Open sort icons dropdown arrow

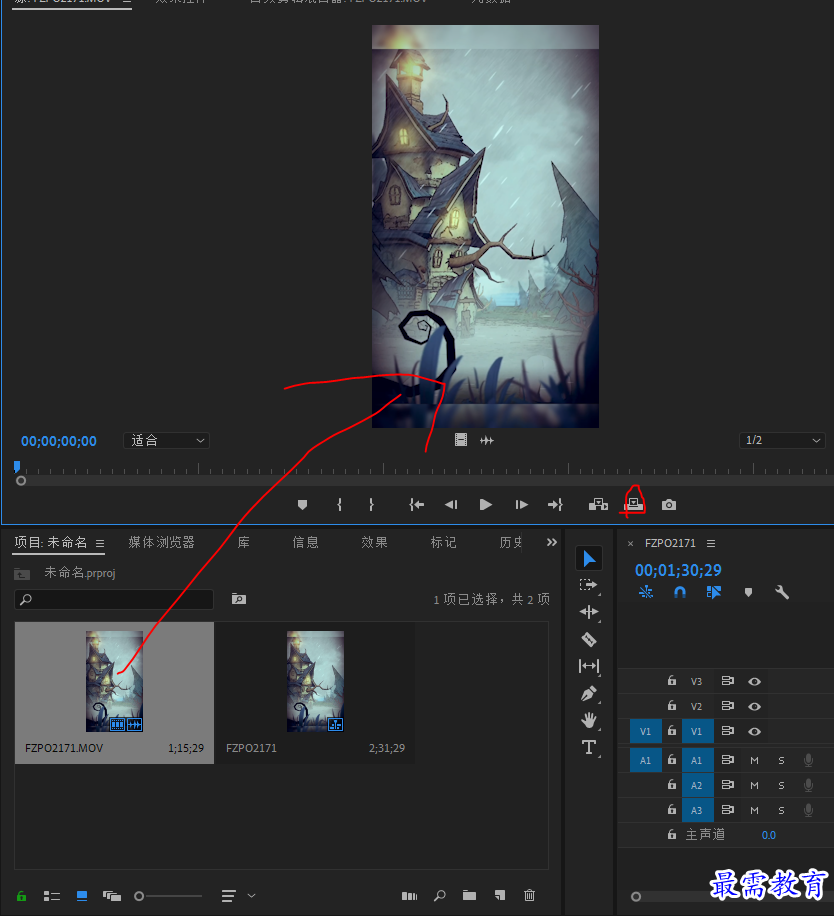(x=252, y=896)
